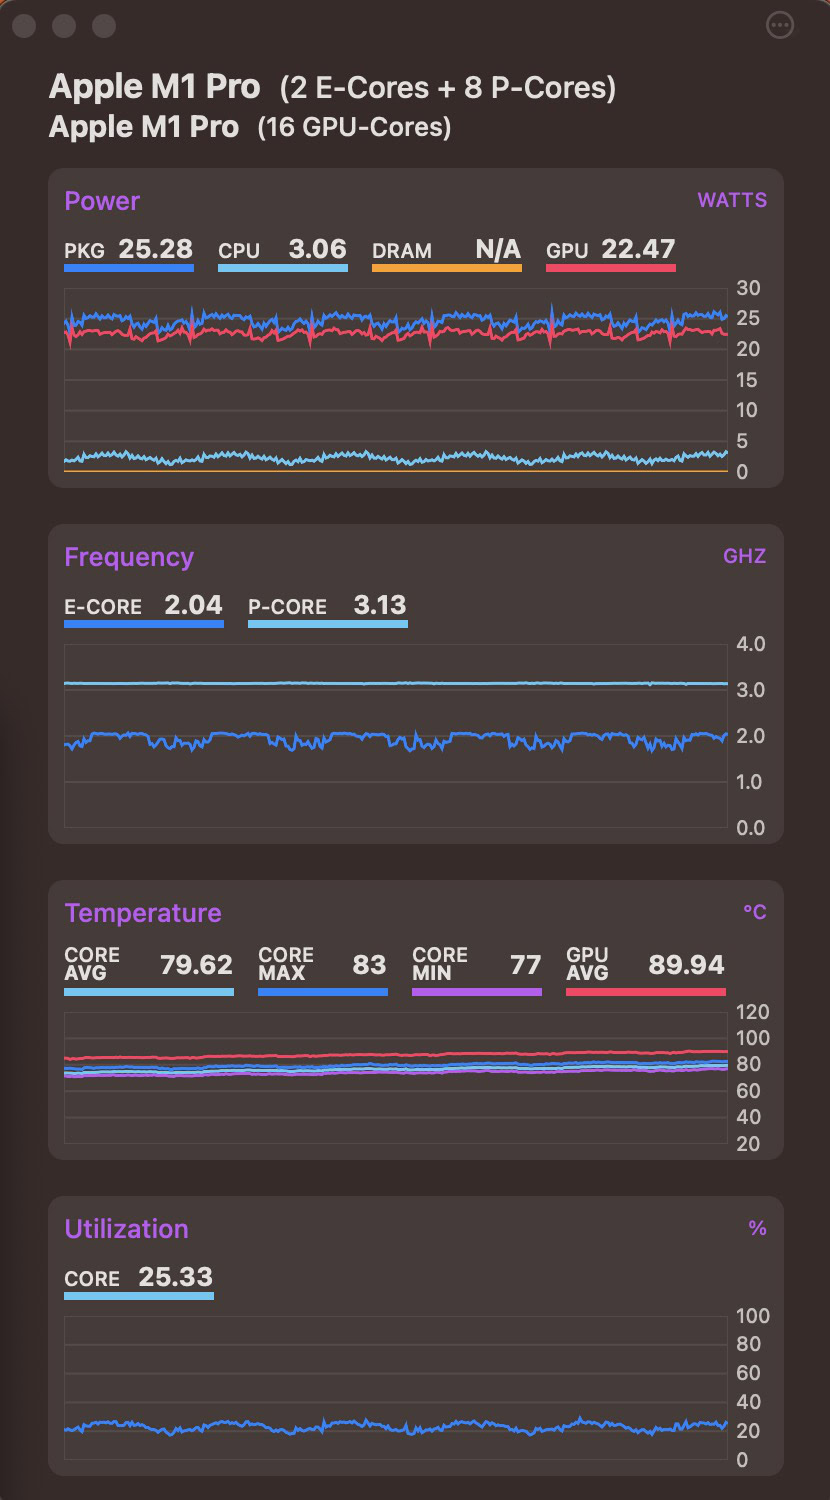This screenshot has height=1500, width=830.
Task: Select the CPU 3.06 power reading
Action: [x=283, y=253]
